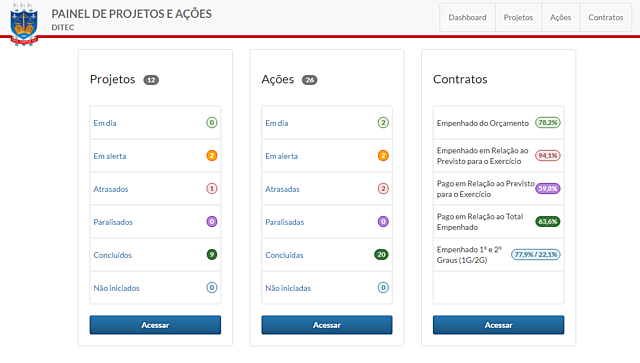Click the 59,8% purple badge
Image resolution: width=640 pixels, height=363 pixels.
(x=548, y=189)
